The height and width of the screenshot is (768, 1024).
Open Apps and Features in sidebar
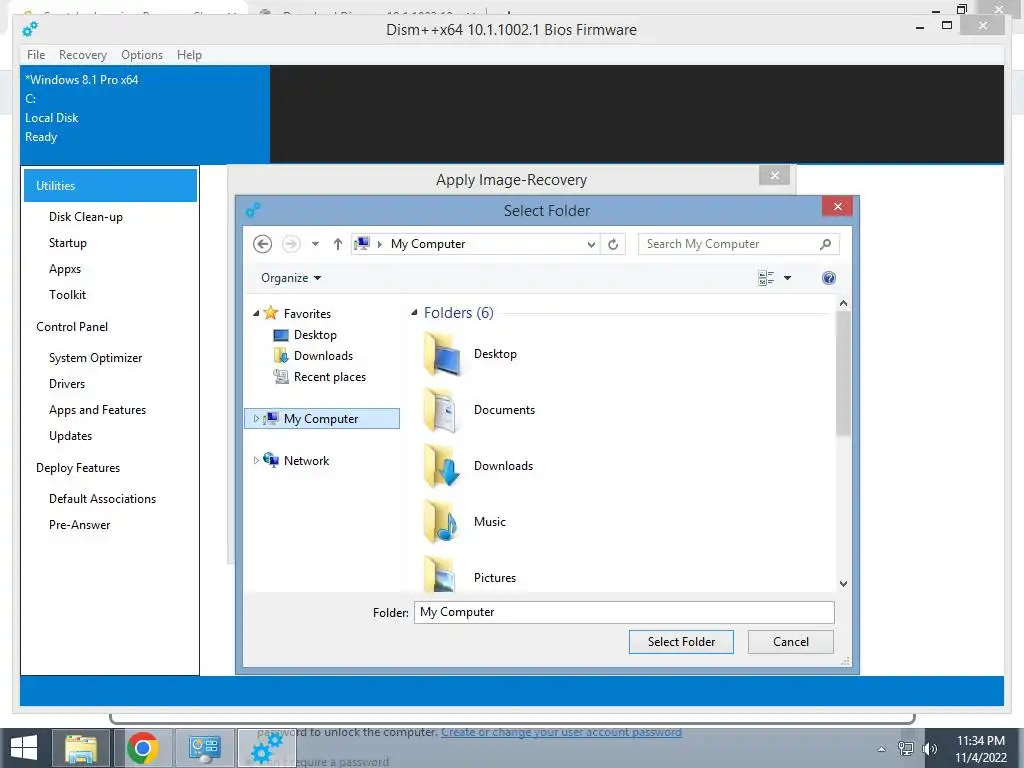97,410
